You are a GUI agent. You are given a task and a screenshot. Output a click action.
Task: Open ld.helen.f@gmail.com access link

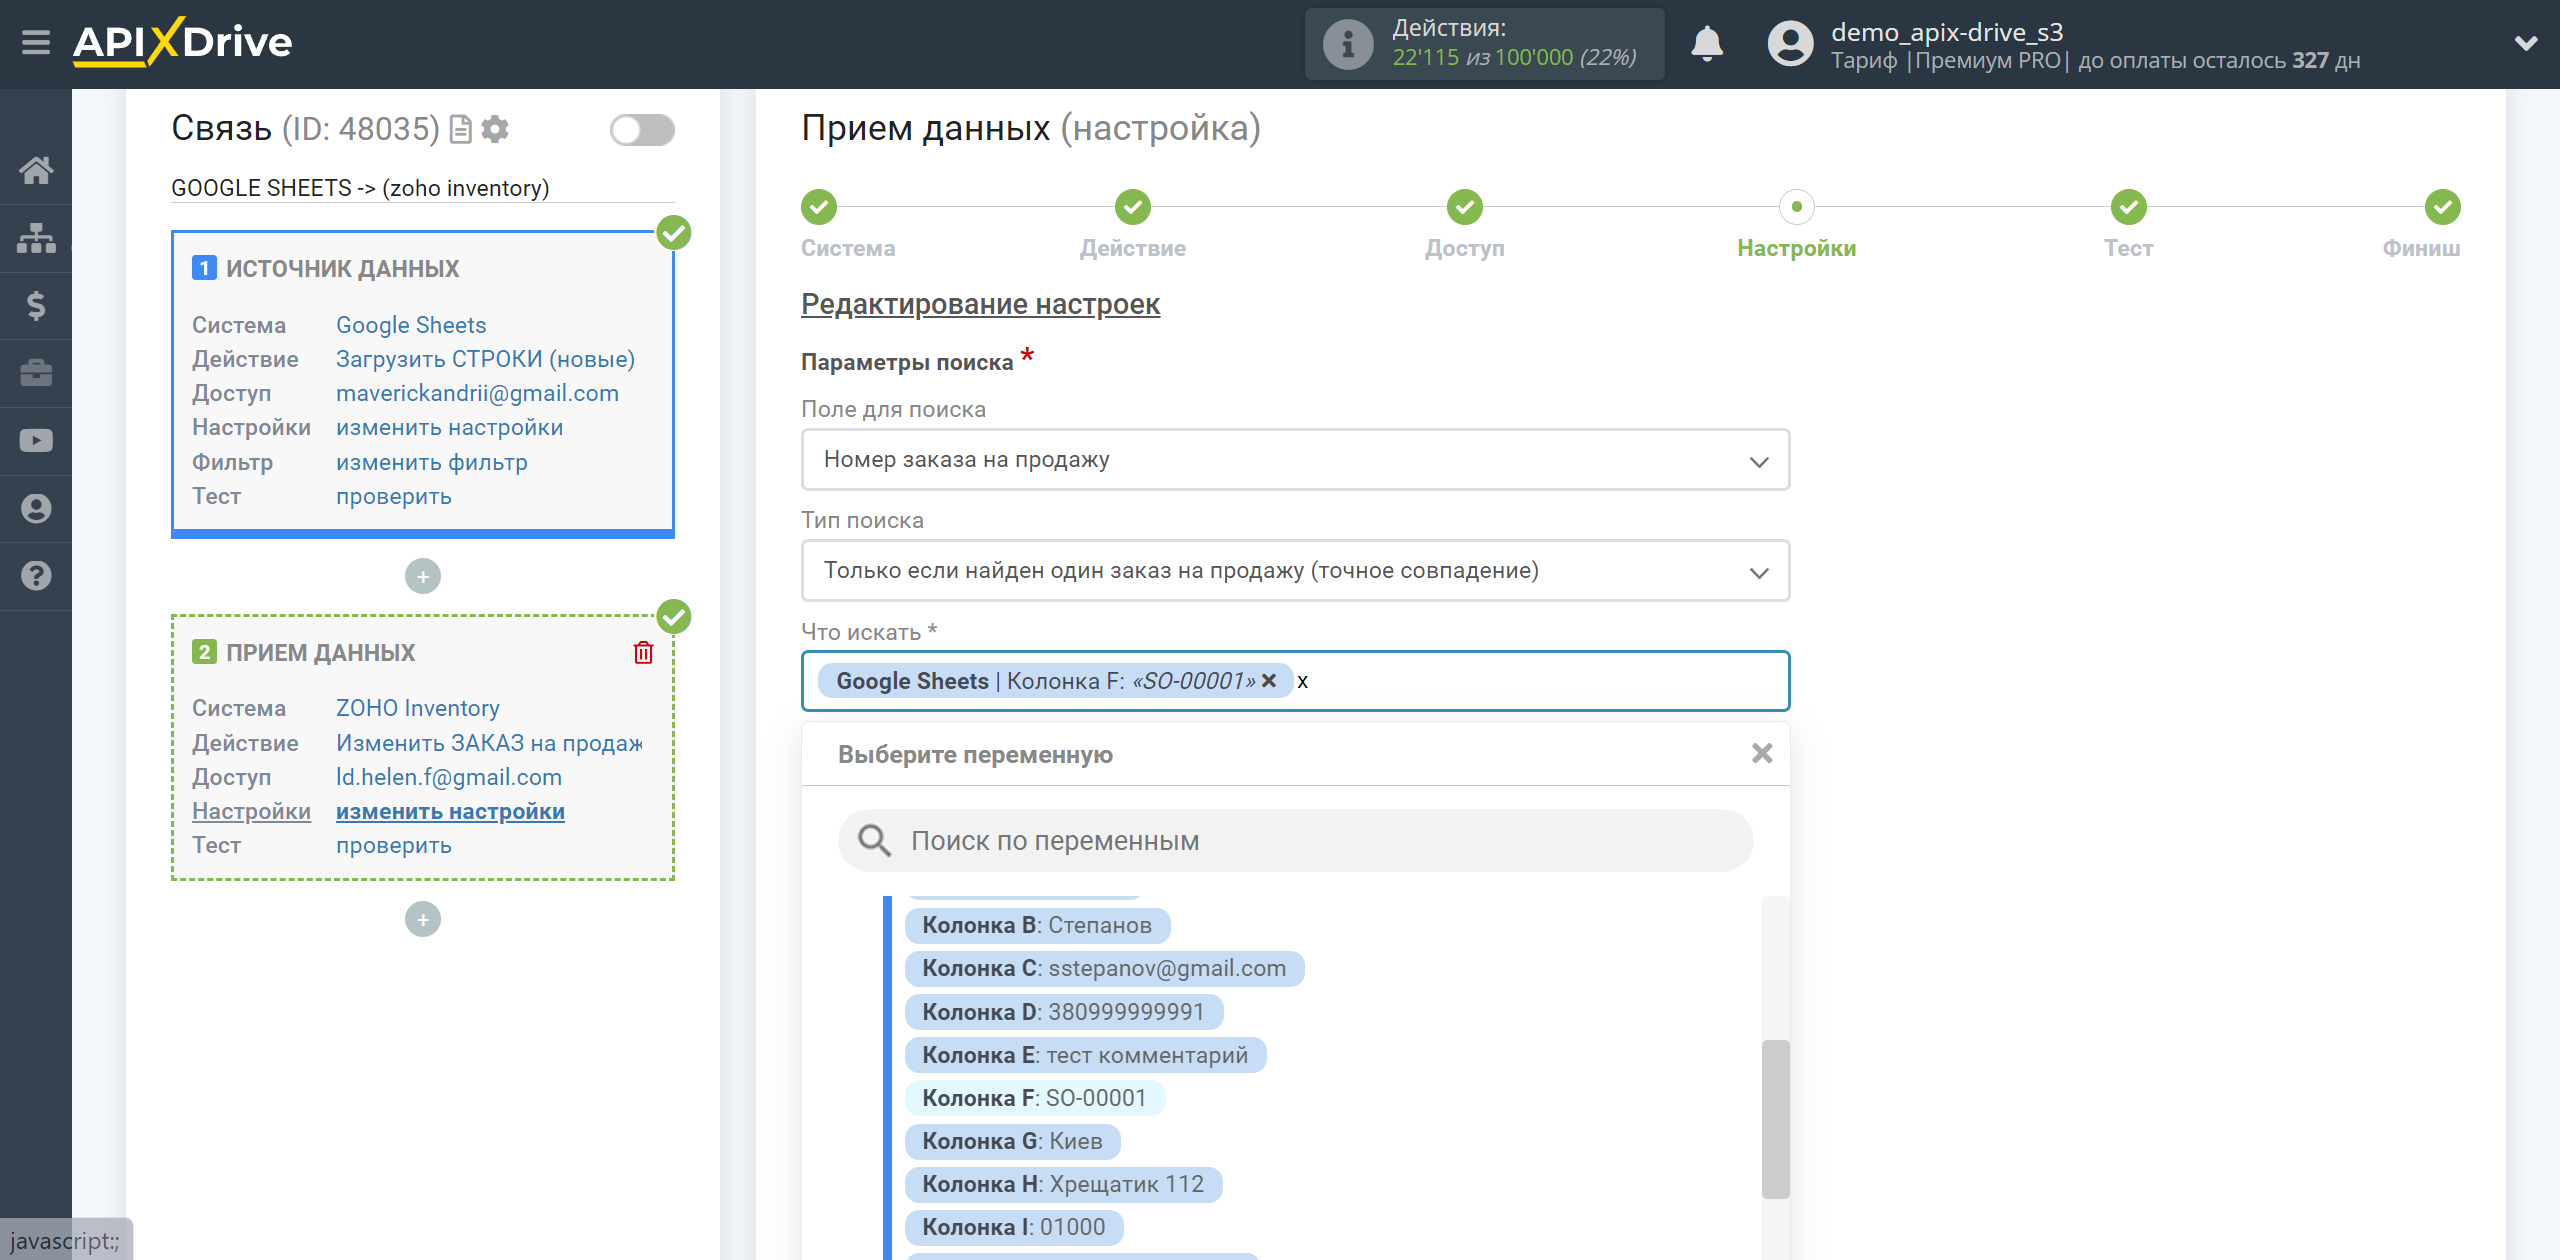click(x=449, y=777)
